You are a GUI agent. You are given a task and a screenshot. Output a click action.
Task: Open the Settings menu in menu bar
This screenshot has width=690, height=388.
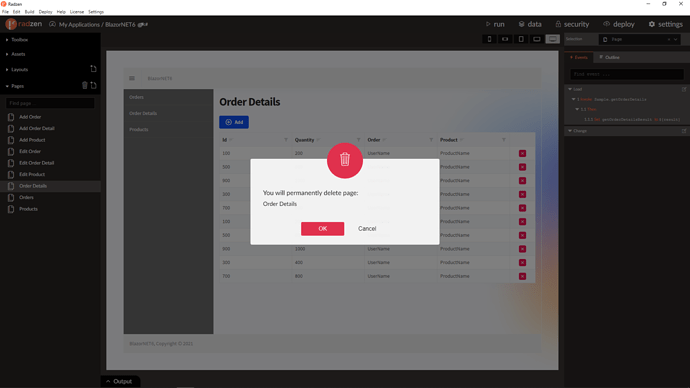pos(96,12)
